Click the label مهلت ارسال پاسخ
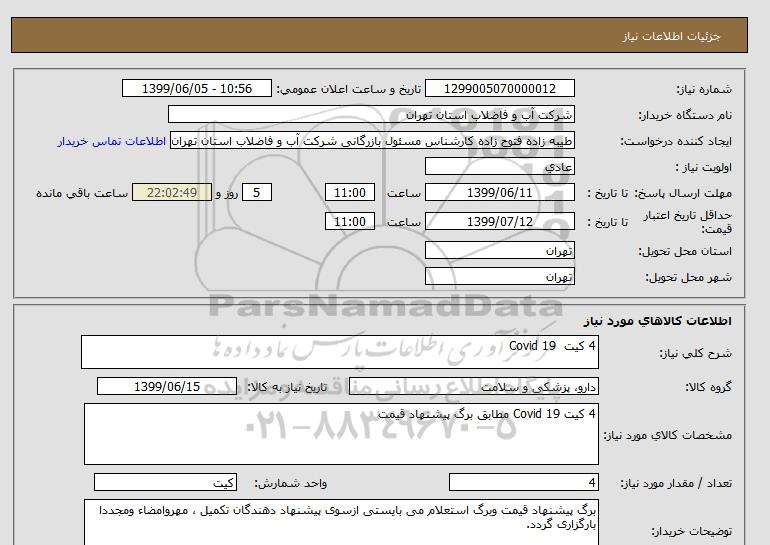The width and height of the screenshot is (770, 545). click(683, 193)
